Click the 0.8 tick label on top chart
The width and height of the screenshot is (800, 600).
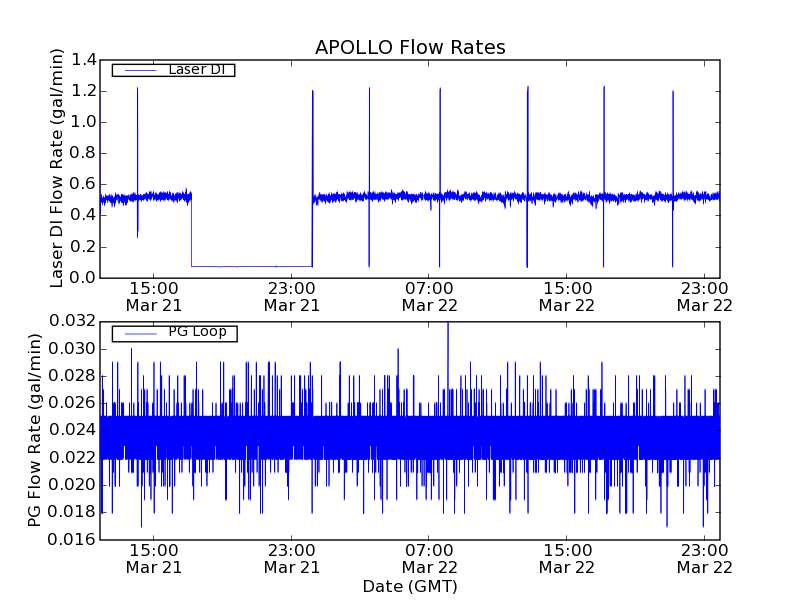83,154
